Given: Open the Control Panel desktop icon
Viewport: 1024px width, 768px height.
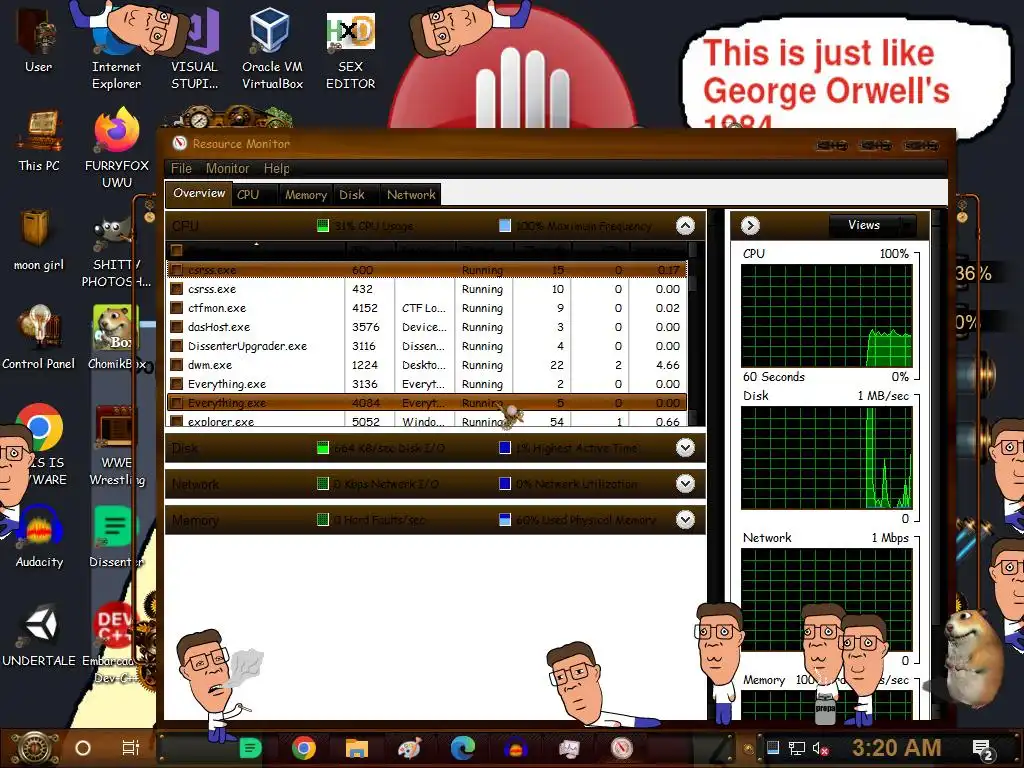Looking at the screenshot, I should (39, 336).
